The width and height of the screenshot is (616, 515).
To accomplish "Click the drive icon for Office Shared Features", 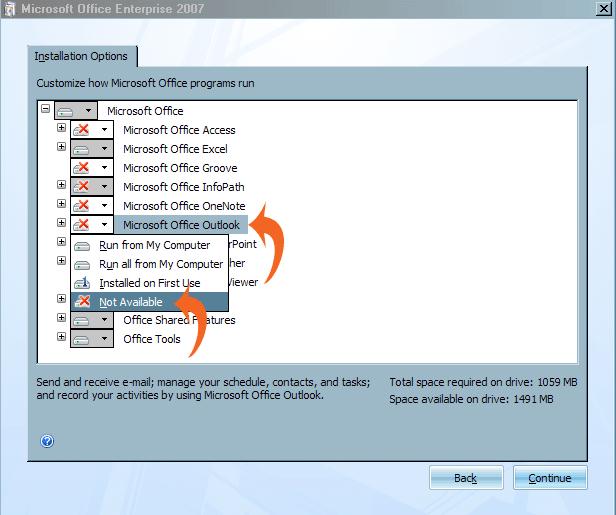I will pyautogui.click(x=81, y=321).
